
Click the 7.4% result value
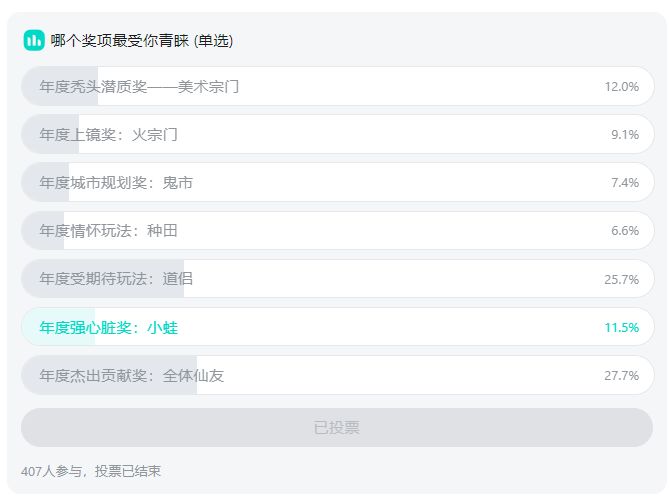click(624, 183)
